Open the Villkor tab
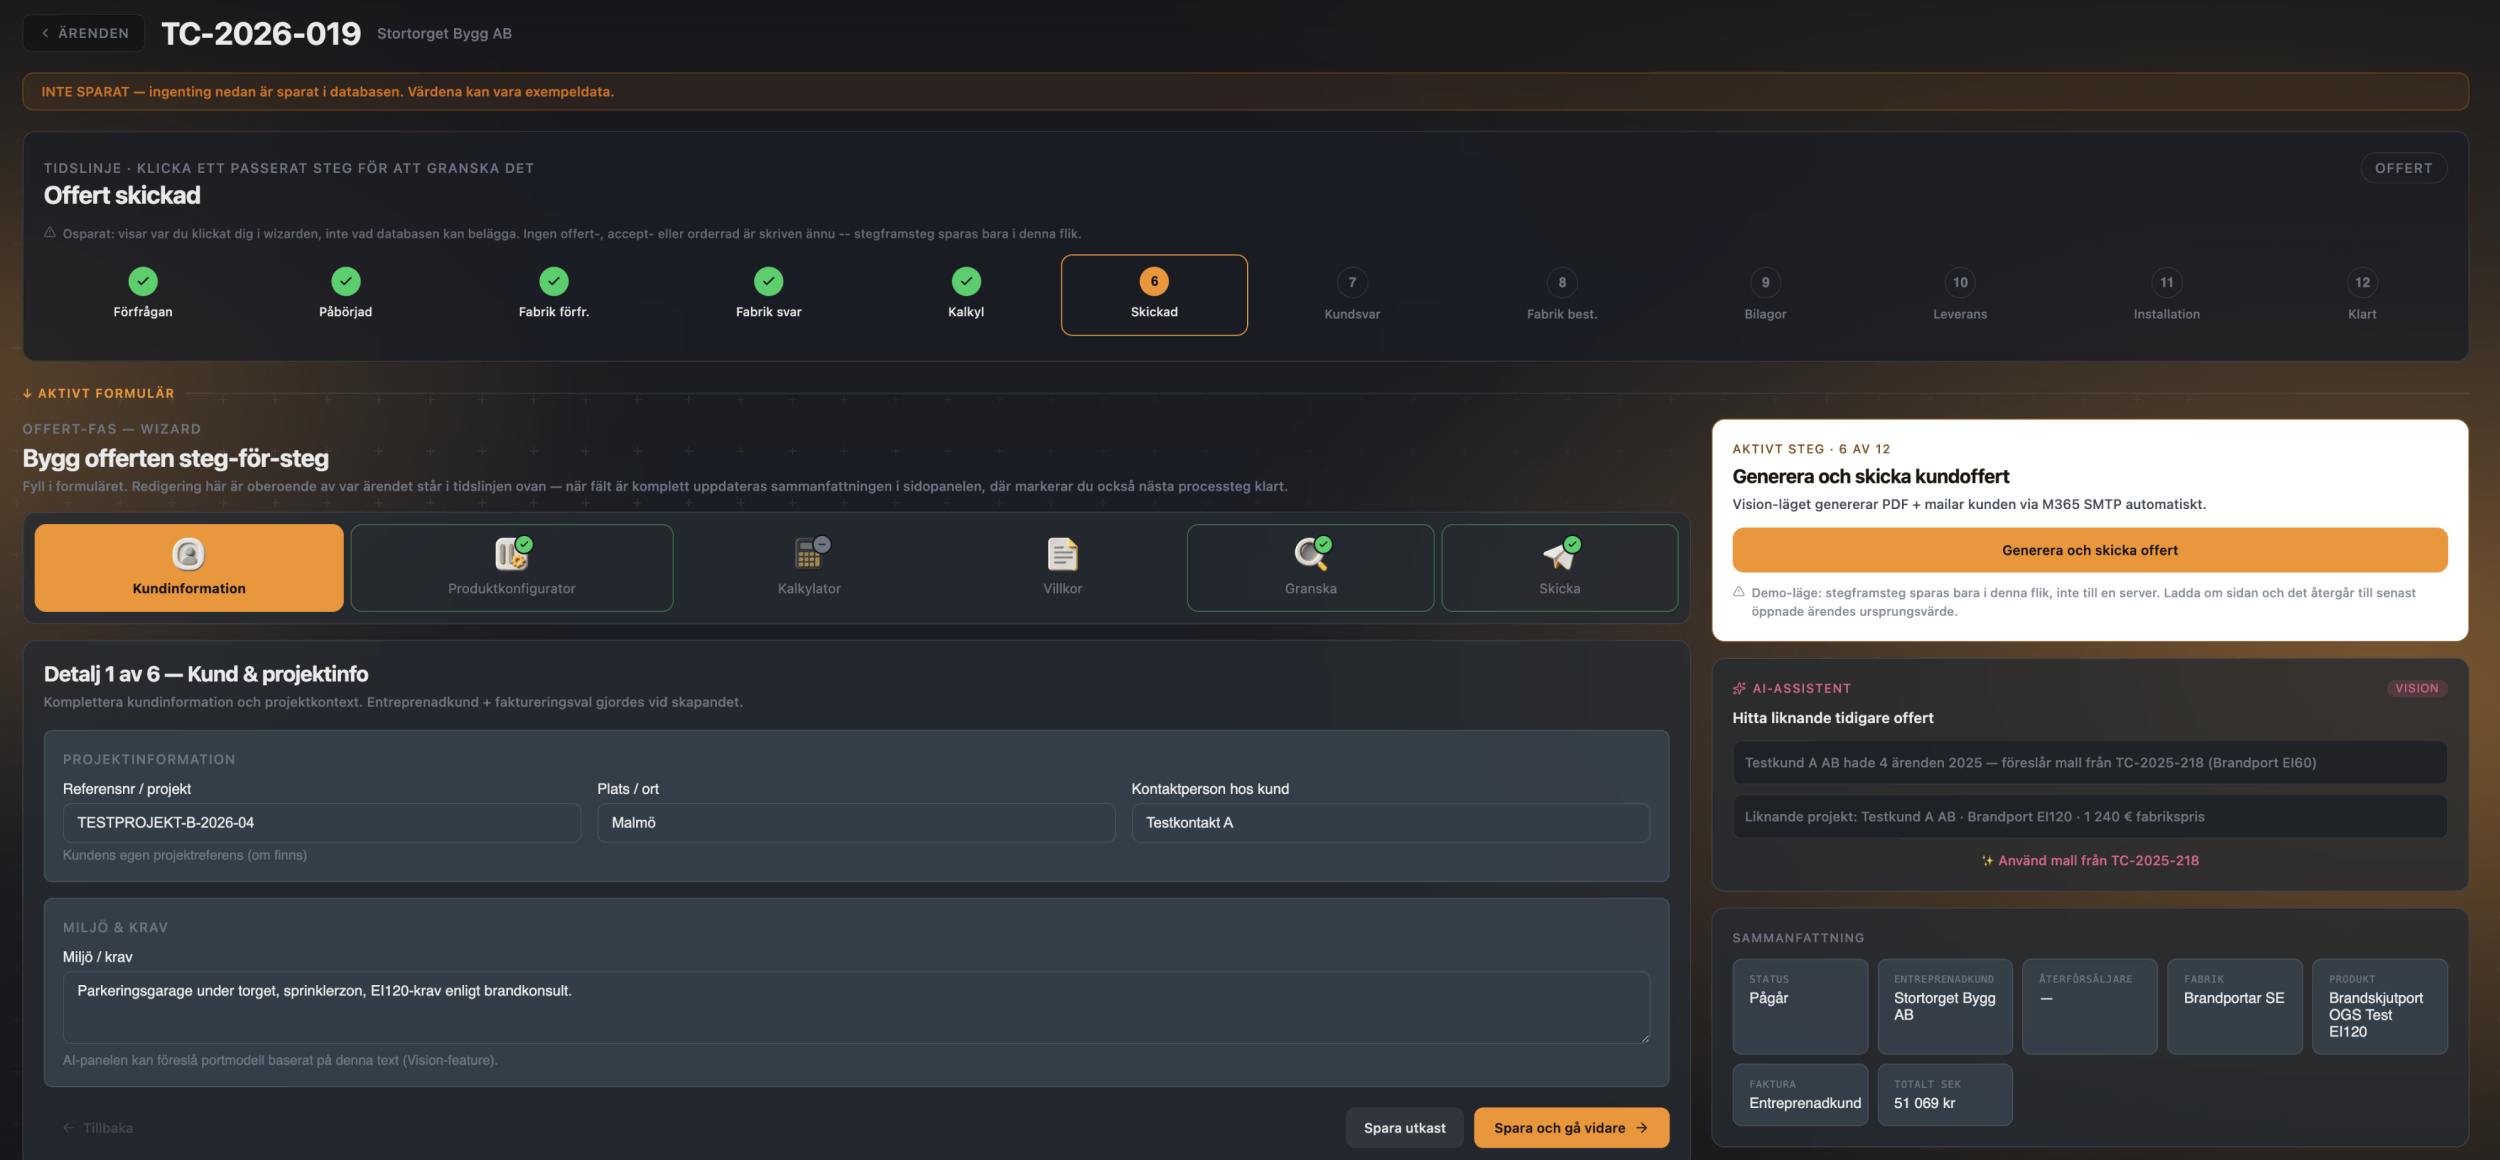2500x1160 pixels. coord(1062,567)
